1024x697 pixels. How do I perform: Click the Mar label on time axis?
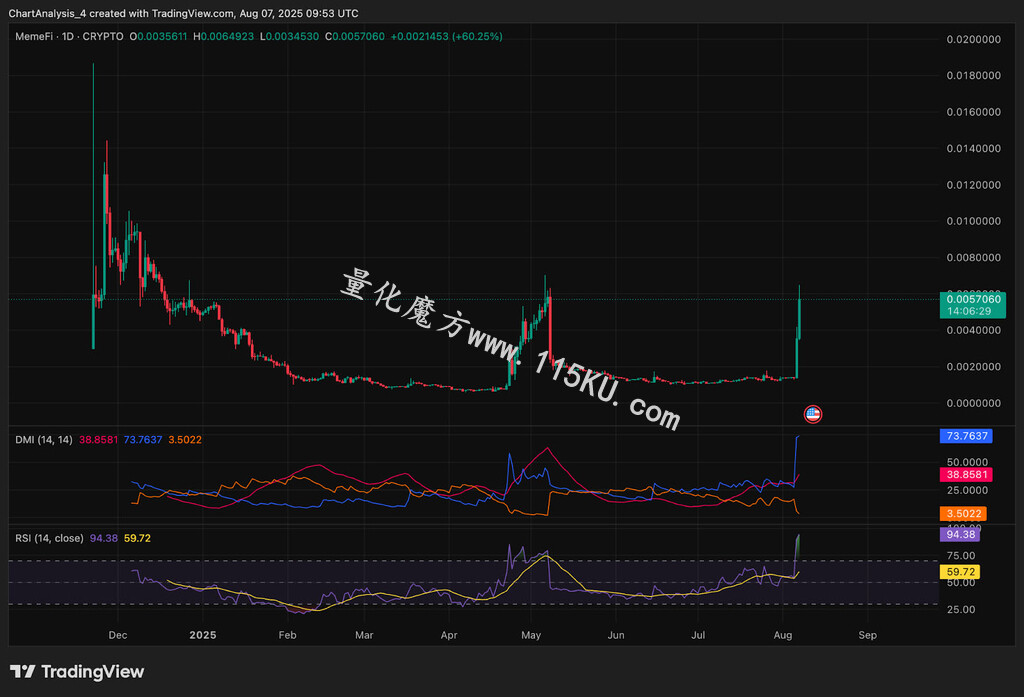pyautogui.click(x=364, y=635)
